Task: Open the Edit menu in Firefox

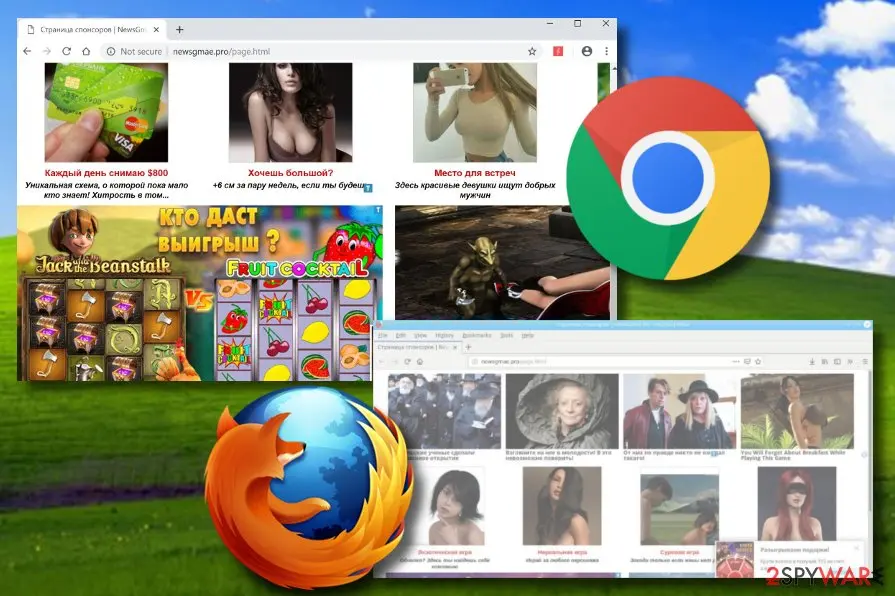Action: click(x=401, y=335)
